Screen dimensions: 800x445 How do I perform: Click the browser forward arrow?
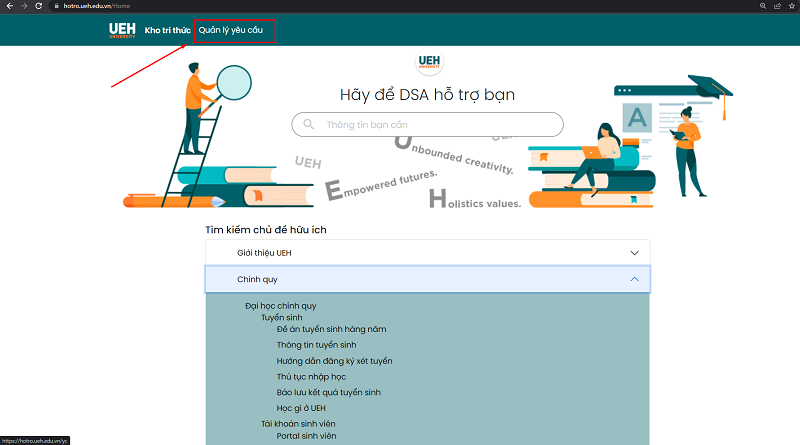coord(24,6)
